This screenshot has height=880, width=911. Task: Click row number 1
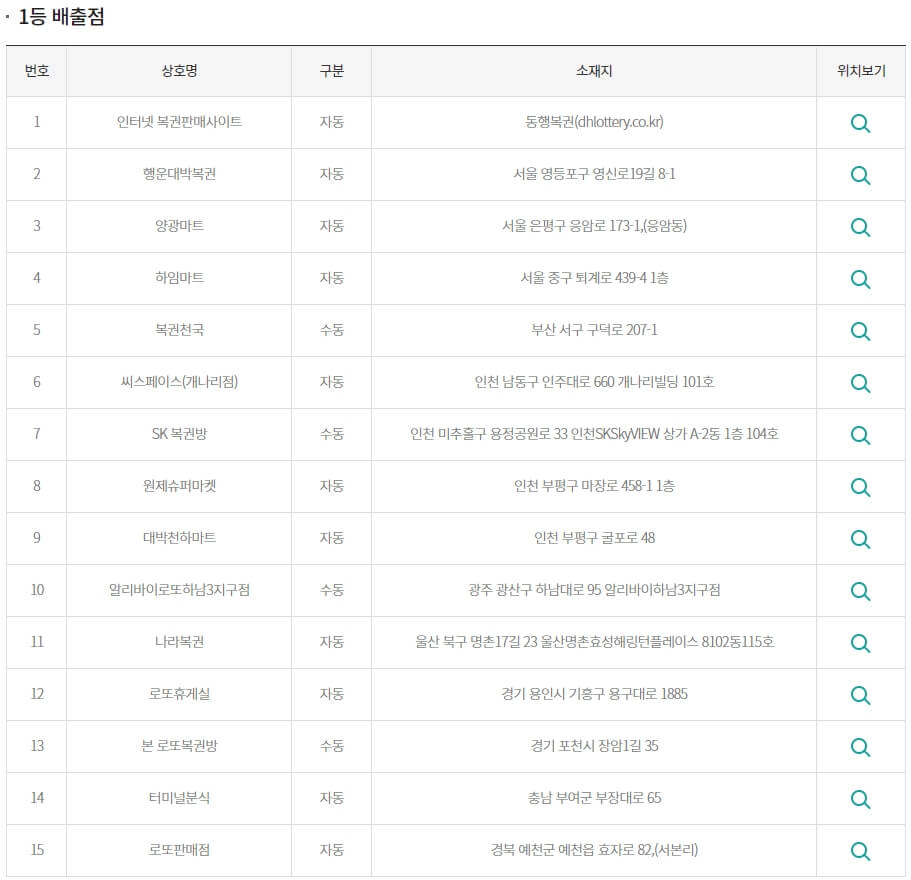pyautogui.click(x=37, y=121)
